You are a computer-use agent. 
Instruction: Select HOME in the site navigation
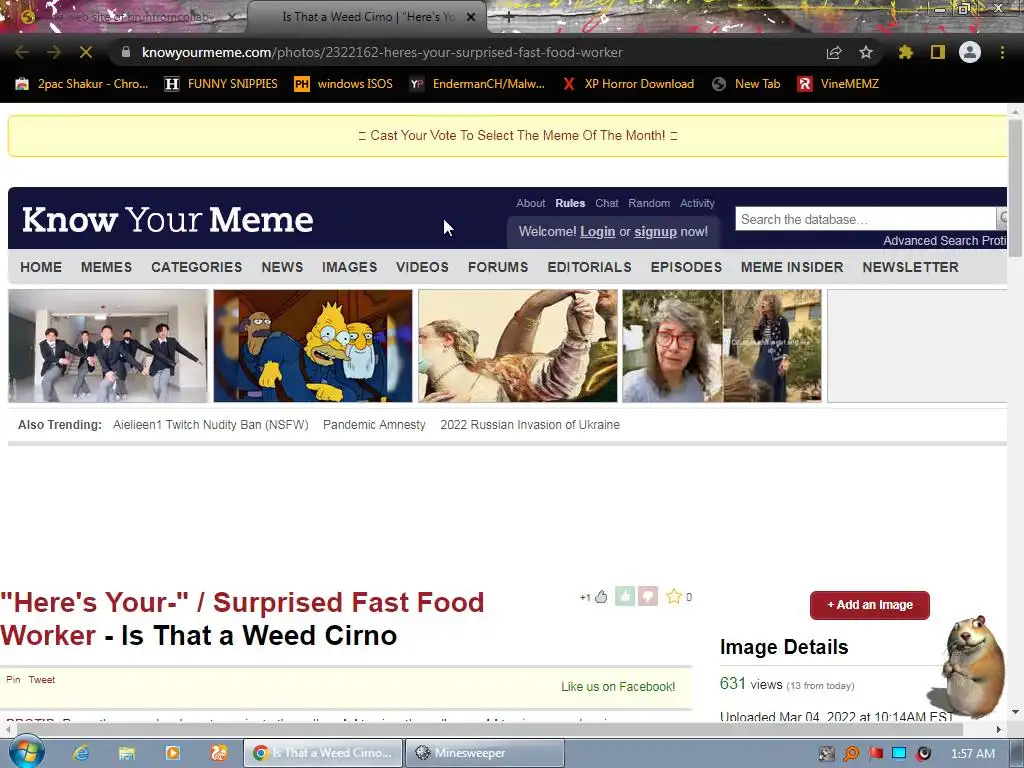coord(41,267)
